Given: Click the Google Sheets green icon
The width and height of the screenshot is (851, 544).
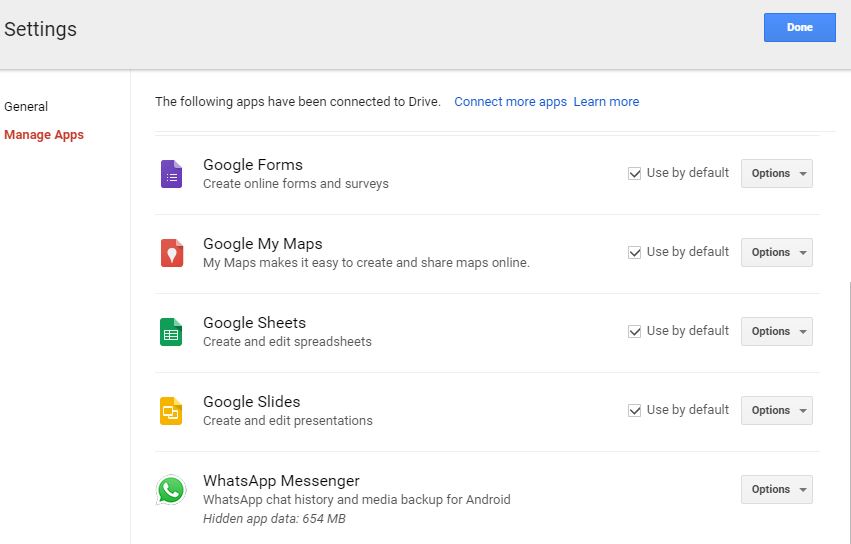Looking at the screenshot, I should tap(171, 332).
